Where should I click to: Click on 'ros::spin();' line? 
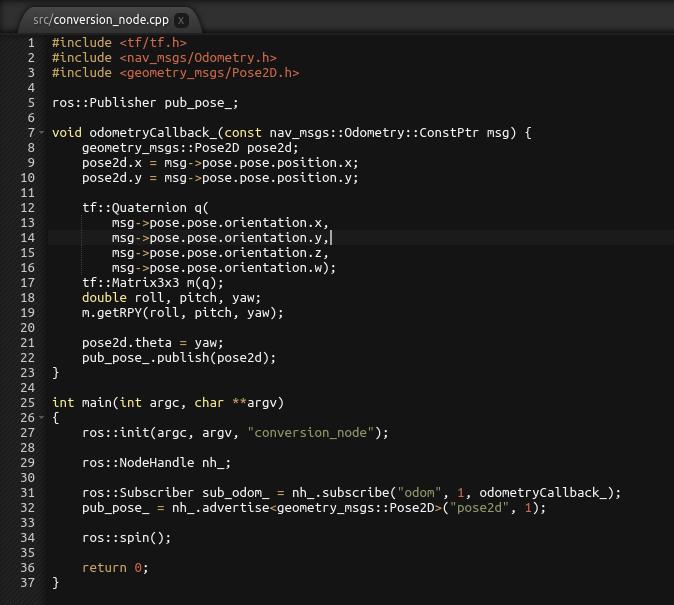(x=126, y=538)
